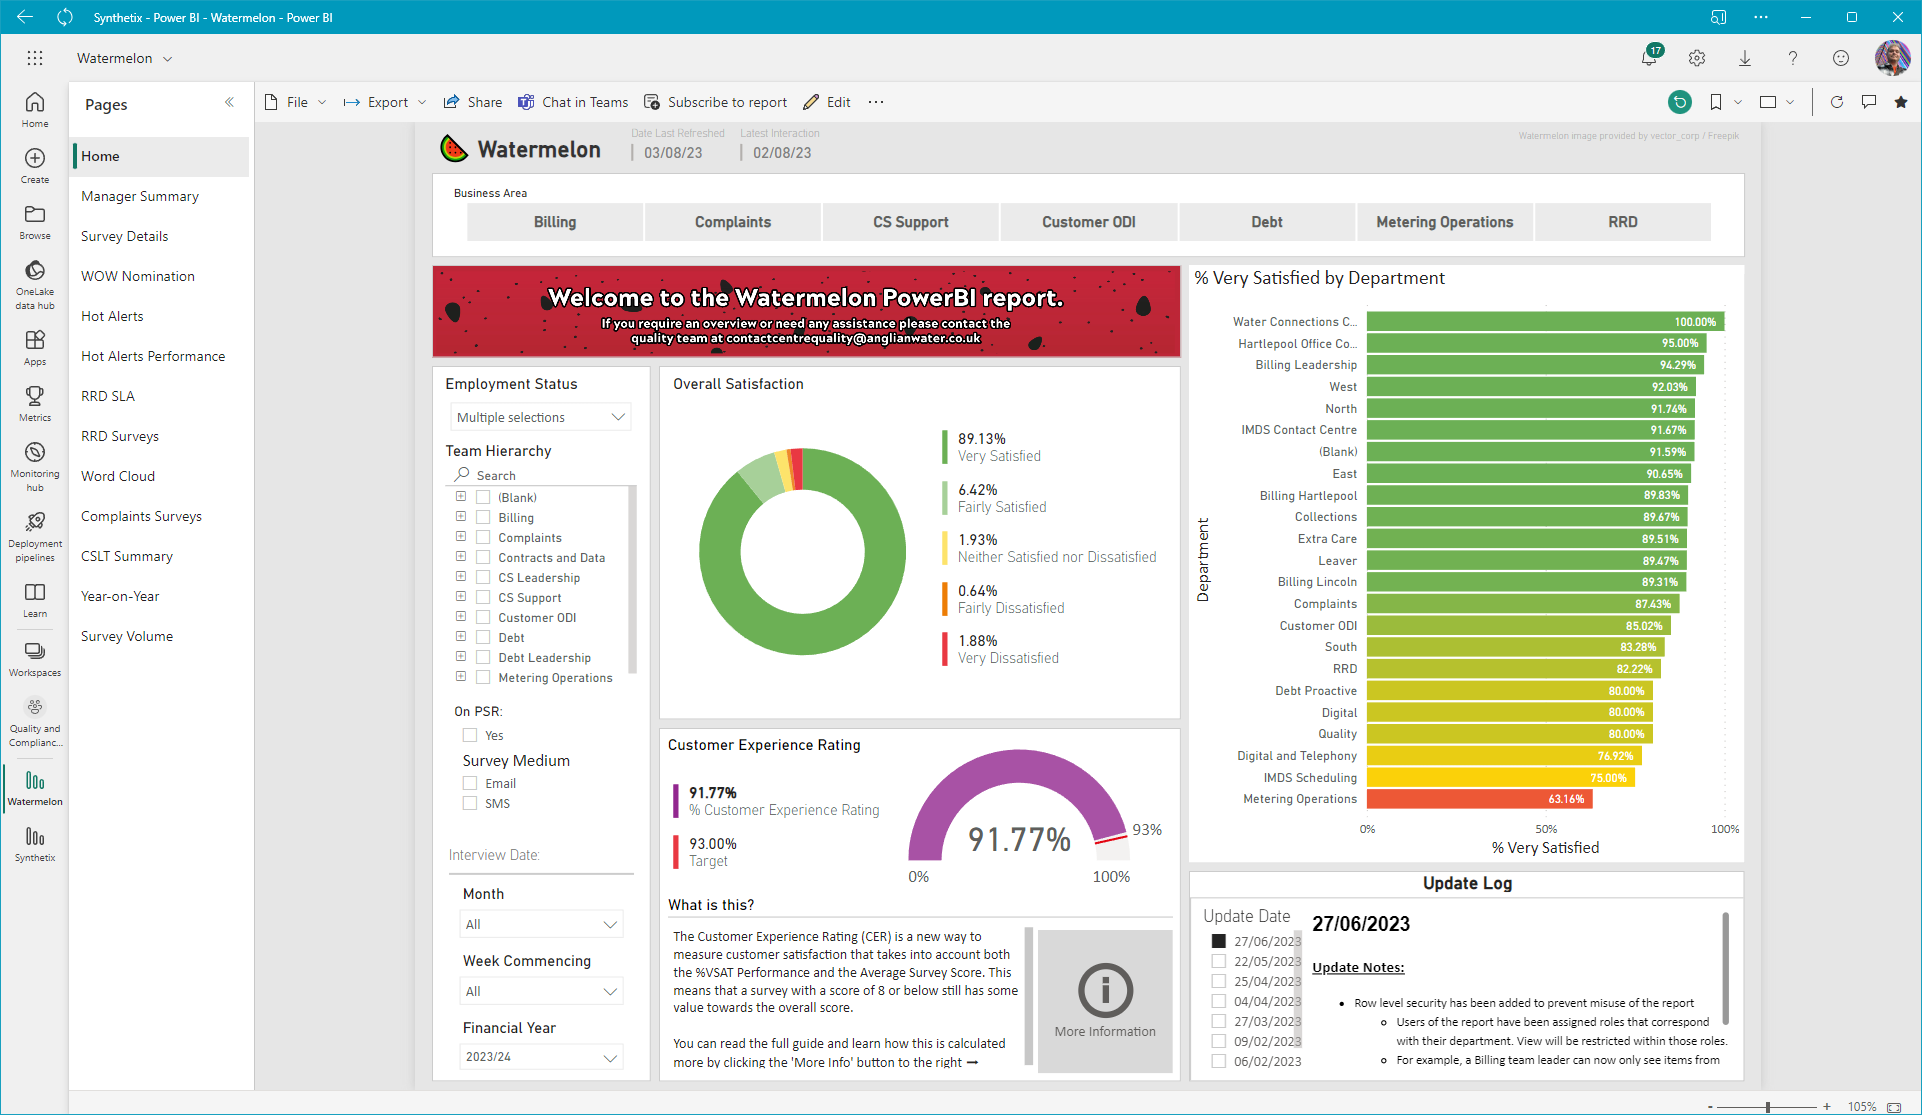Check the Billing team checkbox
This screenshot has width=1922, height=1115.
coord(483,517)
